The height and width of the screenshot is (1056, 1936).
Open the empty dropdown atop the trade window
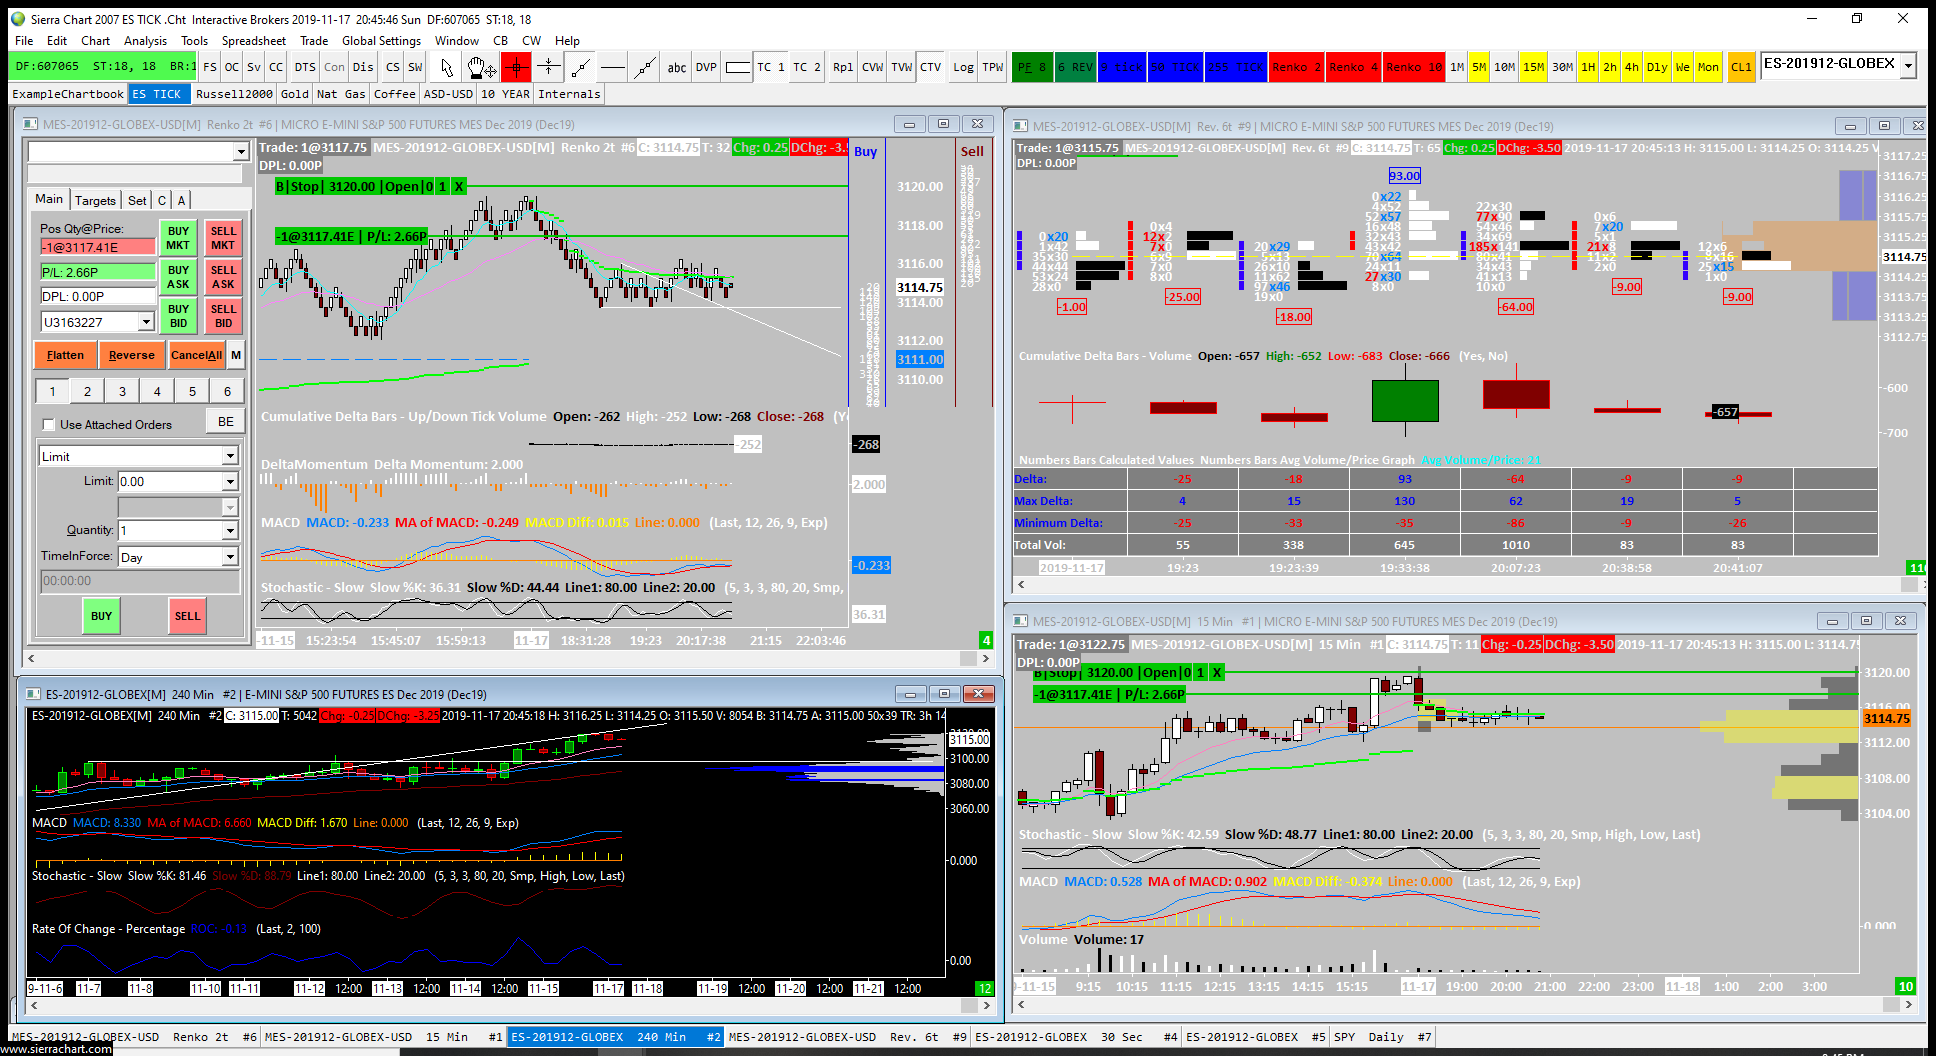coord(241,152)
